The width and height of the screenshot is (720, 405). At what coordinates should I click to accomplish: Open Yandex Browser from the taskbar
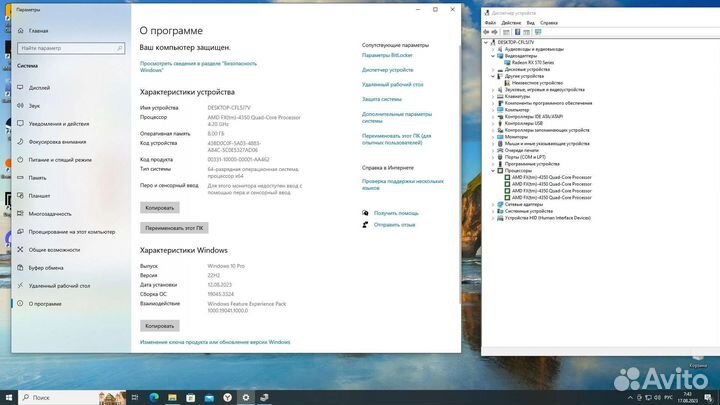(227, 398)
